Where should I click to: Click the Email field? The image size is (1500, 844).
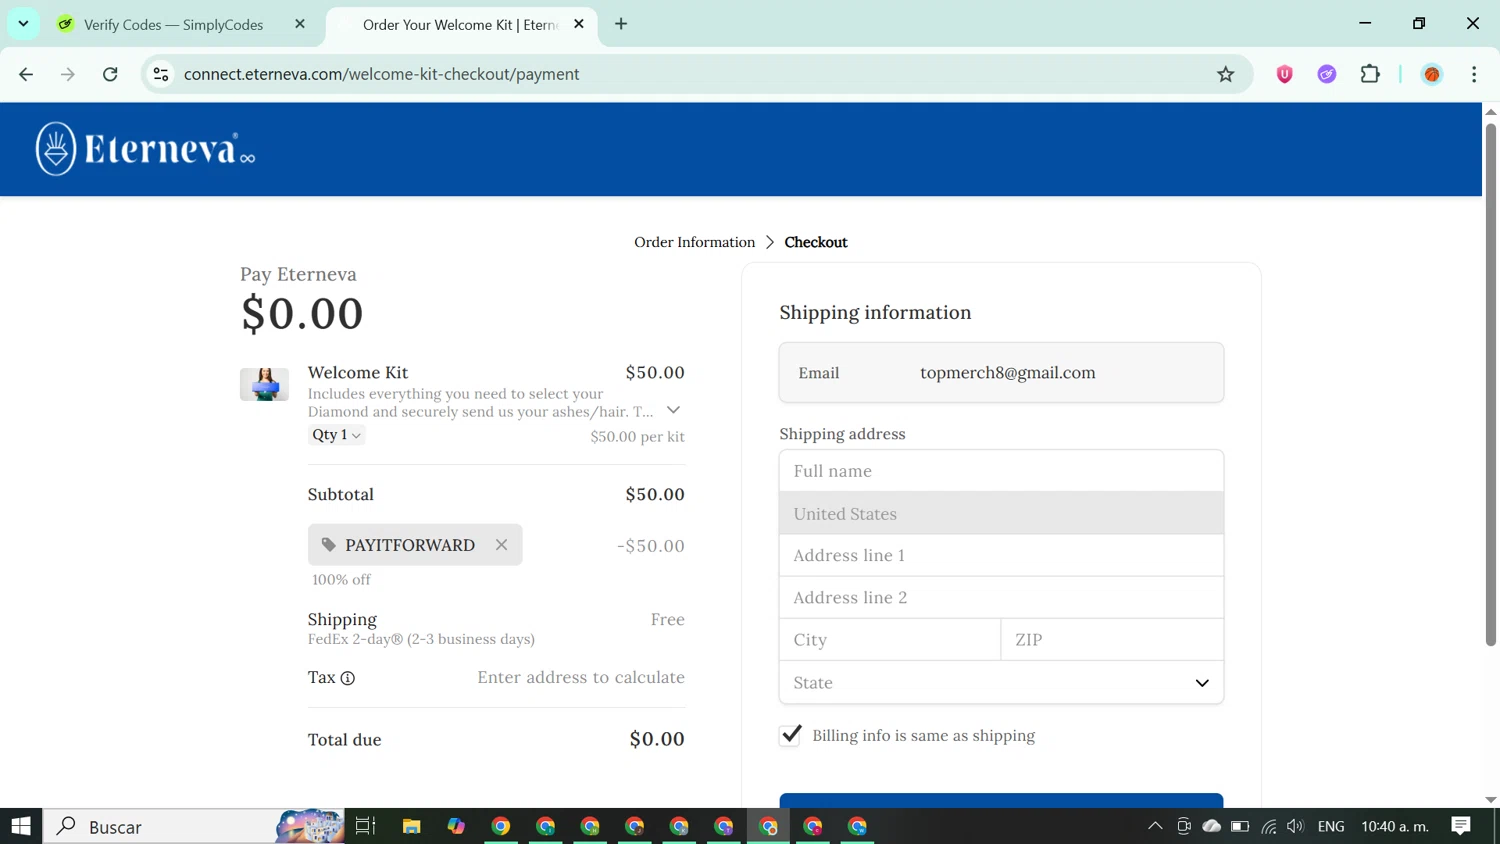[x=1001, y=373]
